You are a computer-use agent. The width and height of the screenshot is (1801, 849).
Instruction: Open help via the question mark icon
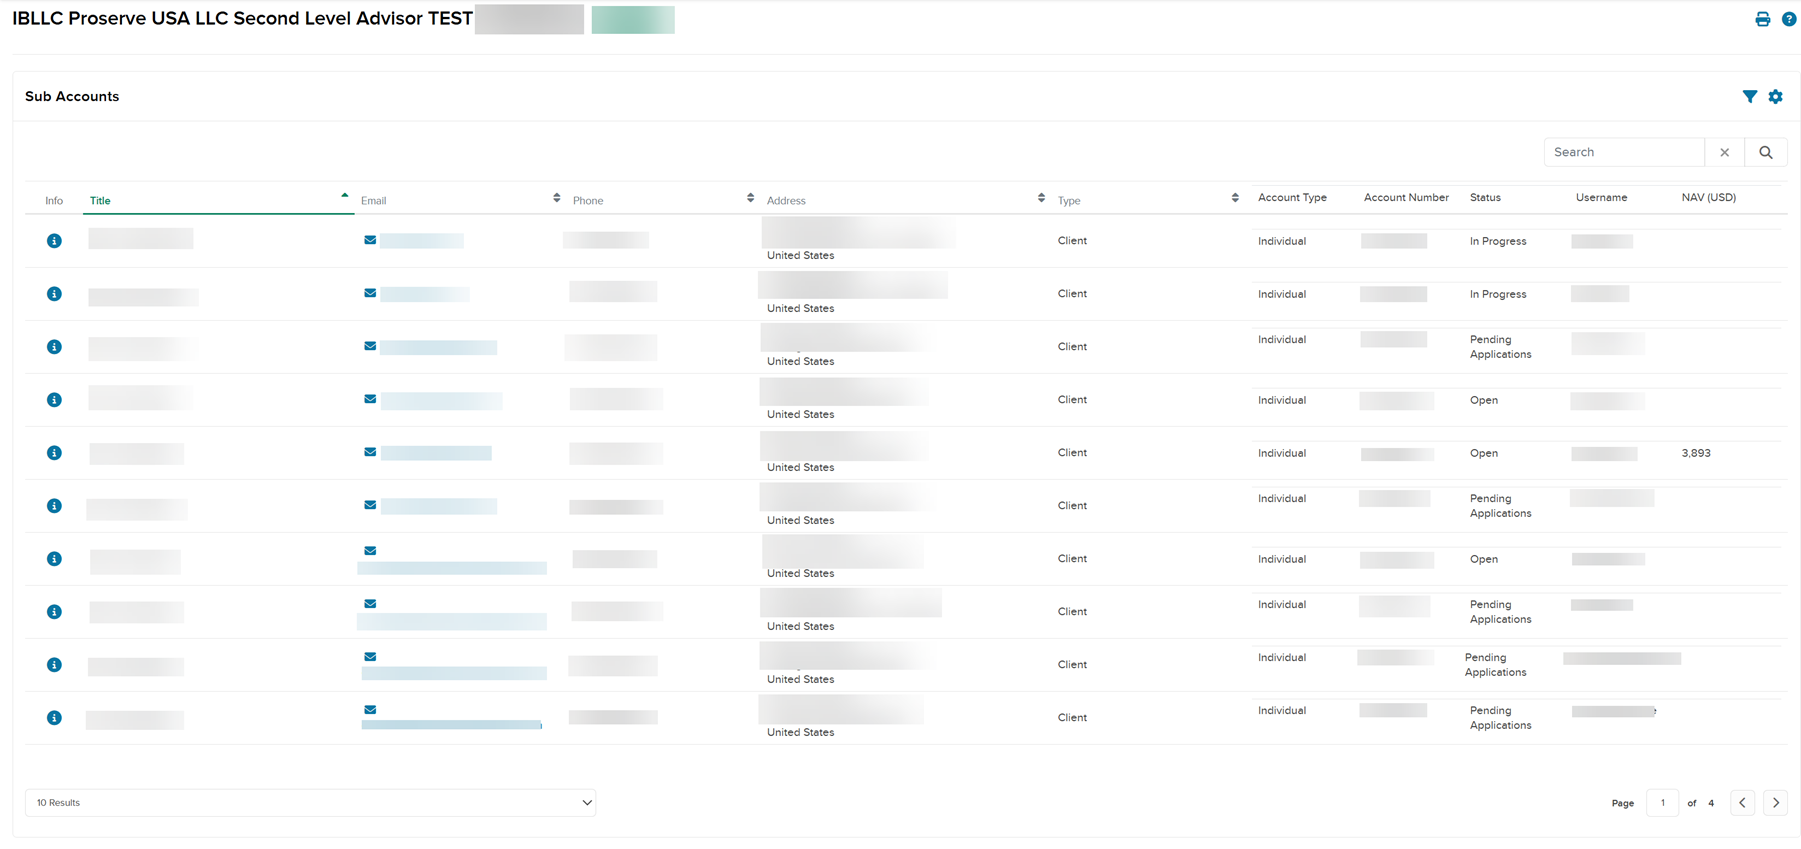[1789, 19]
